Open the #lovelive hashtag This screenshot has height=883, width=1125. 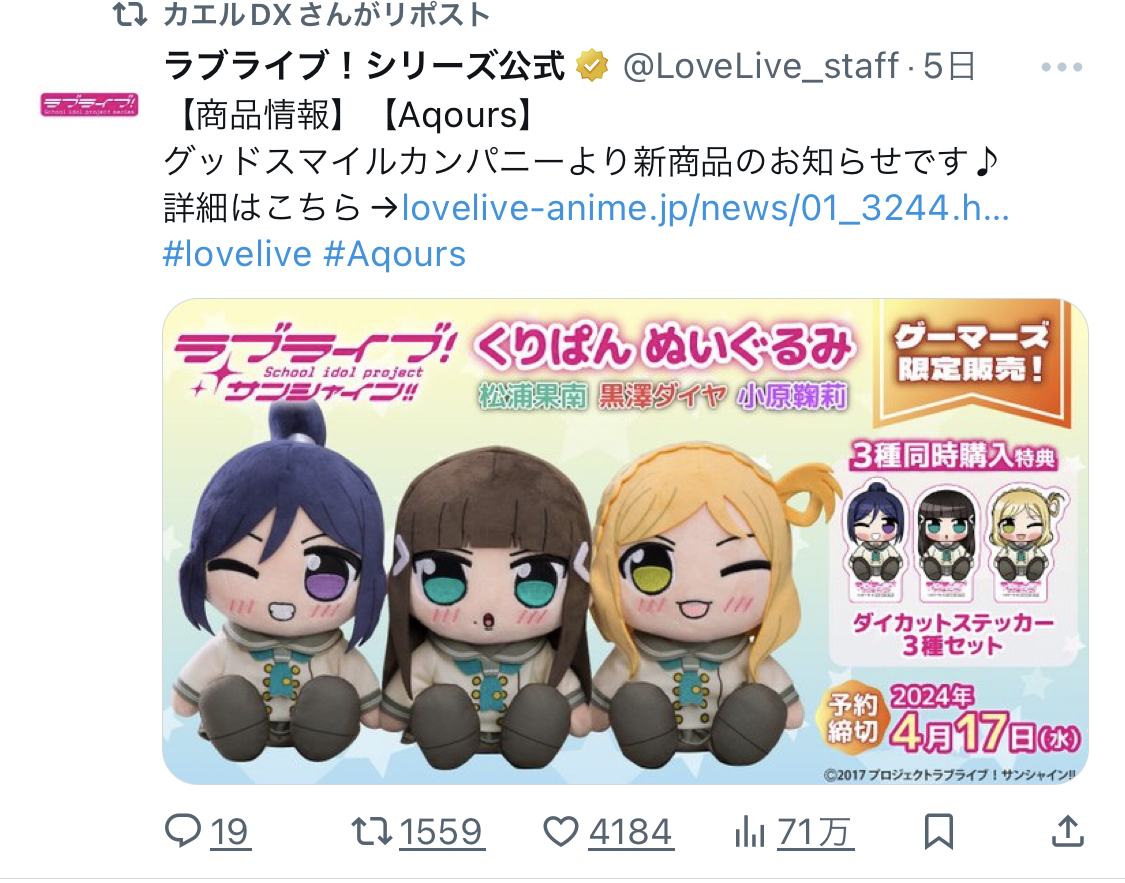pos(237,254)
